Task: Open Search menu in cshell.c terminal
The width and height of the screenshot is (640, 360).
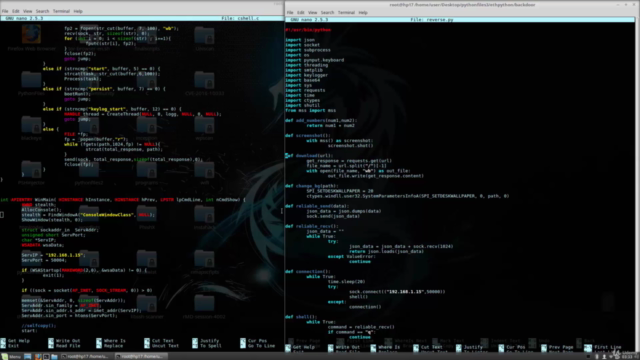Action: point(42,11)
